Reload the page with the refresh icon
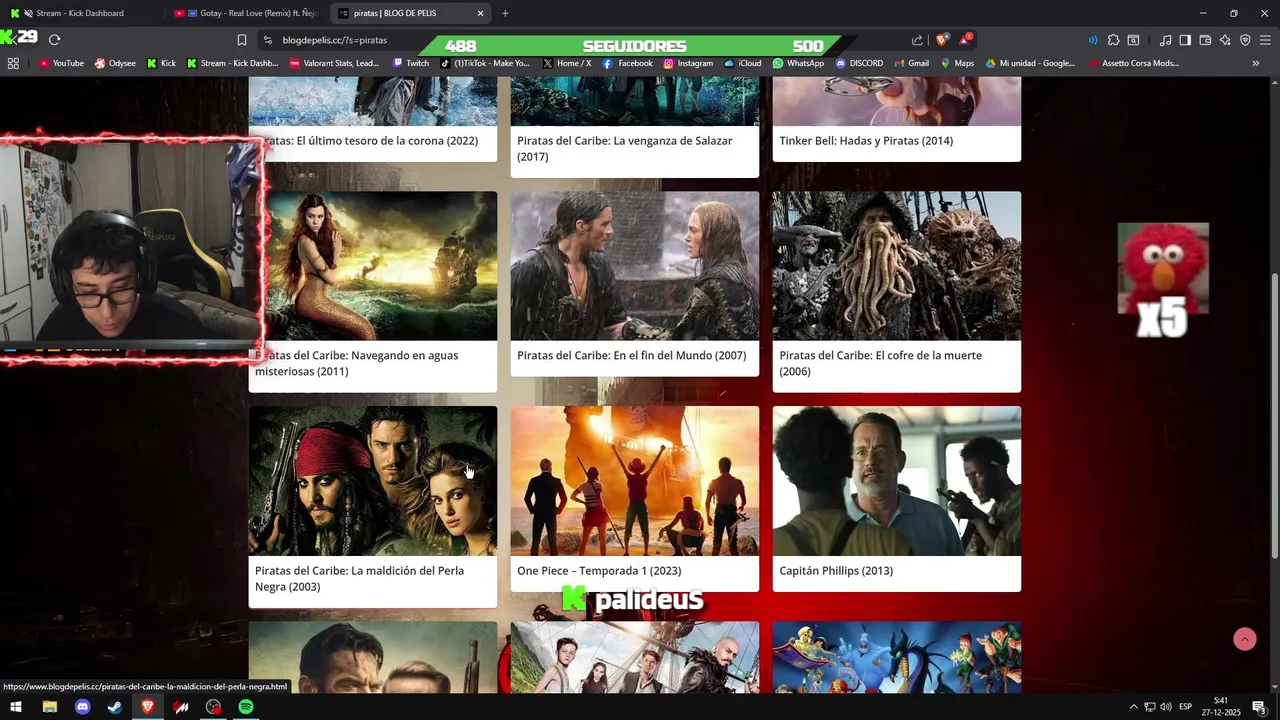 54,40
